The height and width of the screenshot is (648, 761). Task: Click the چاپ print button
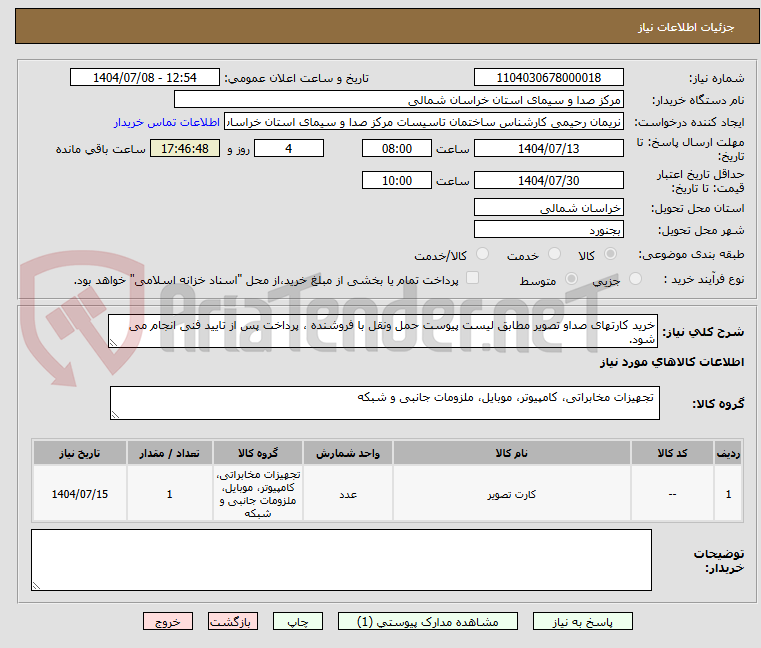pyautogui.click(x=298, y=621)
